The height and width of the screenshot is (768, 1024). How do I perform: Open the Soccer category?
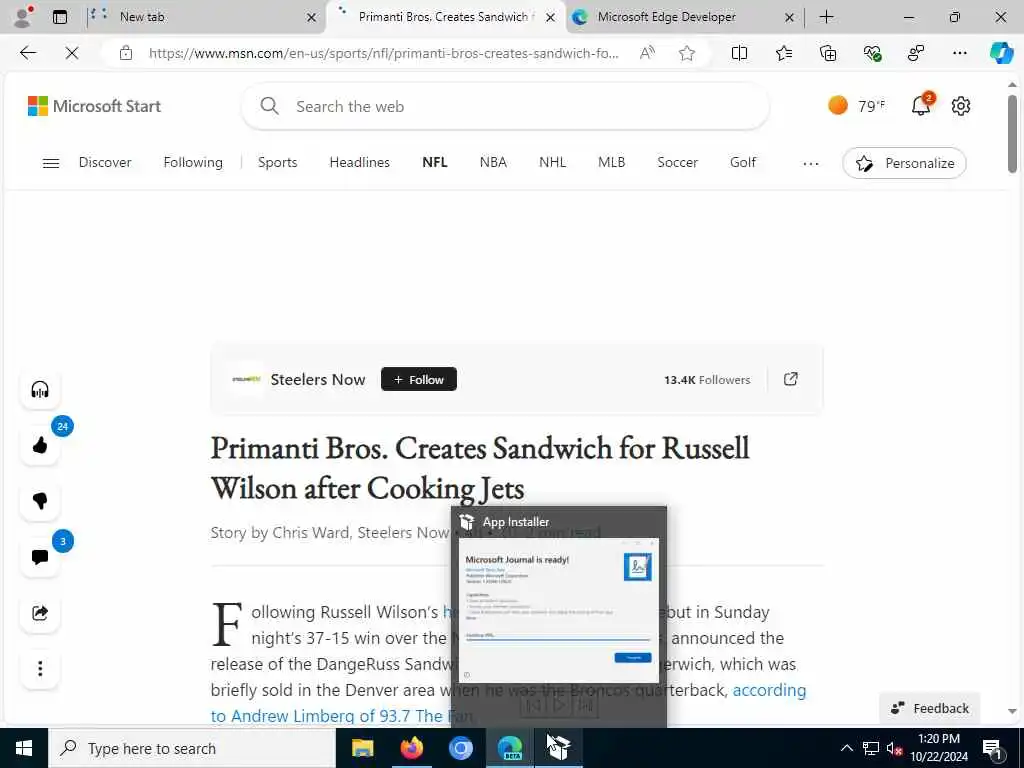677,162
